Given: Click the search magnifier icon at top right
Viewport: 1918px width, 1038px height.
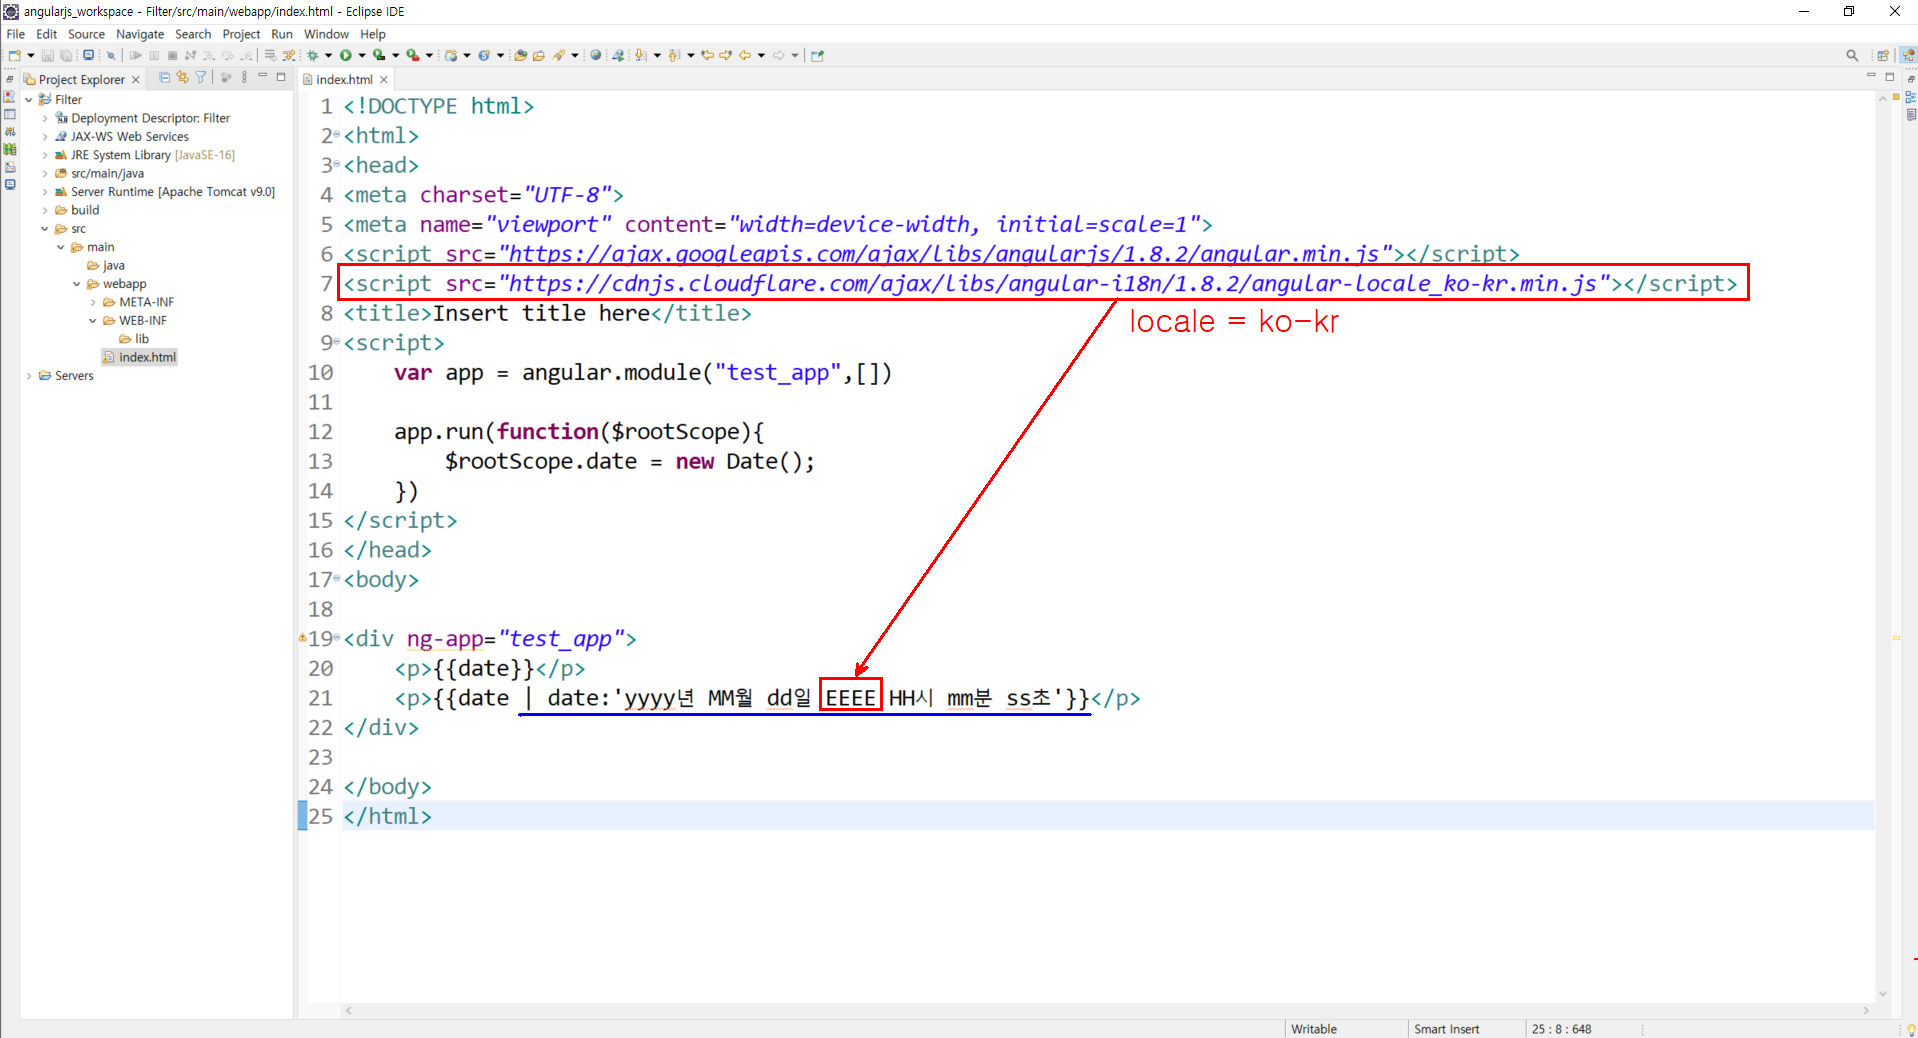Looking at the screenshot, I should [1852, 56].
